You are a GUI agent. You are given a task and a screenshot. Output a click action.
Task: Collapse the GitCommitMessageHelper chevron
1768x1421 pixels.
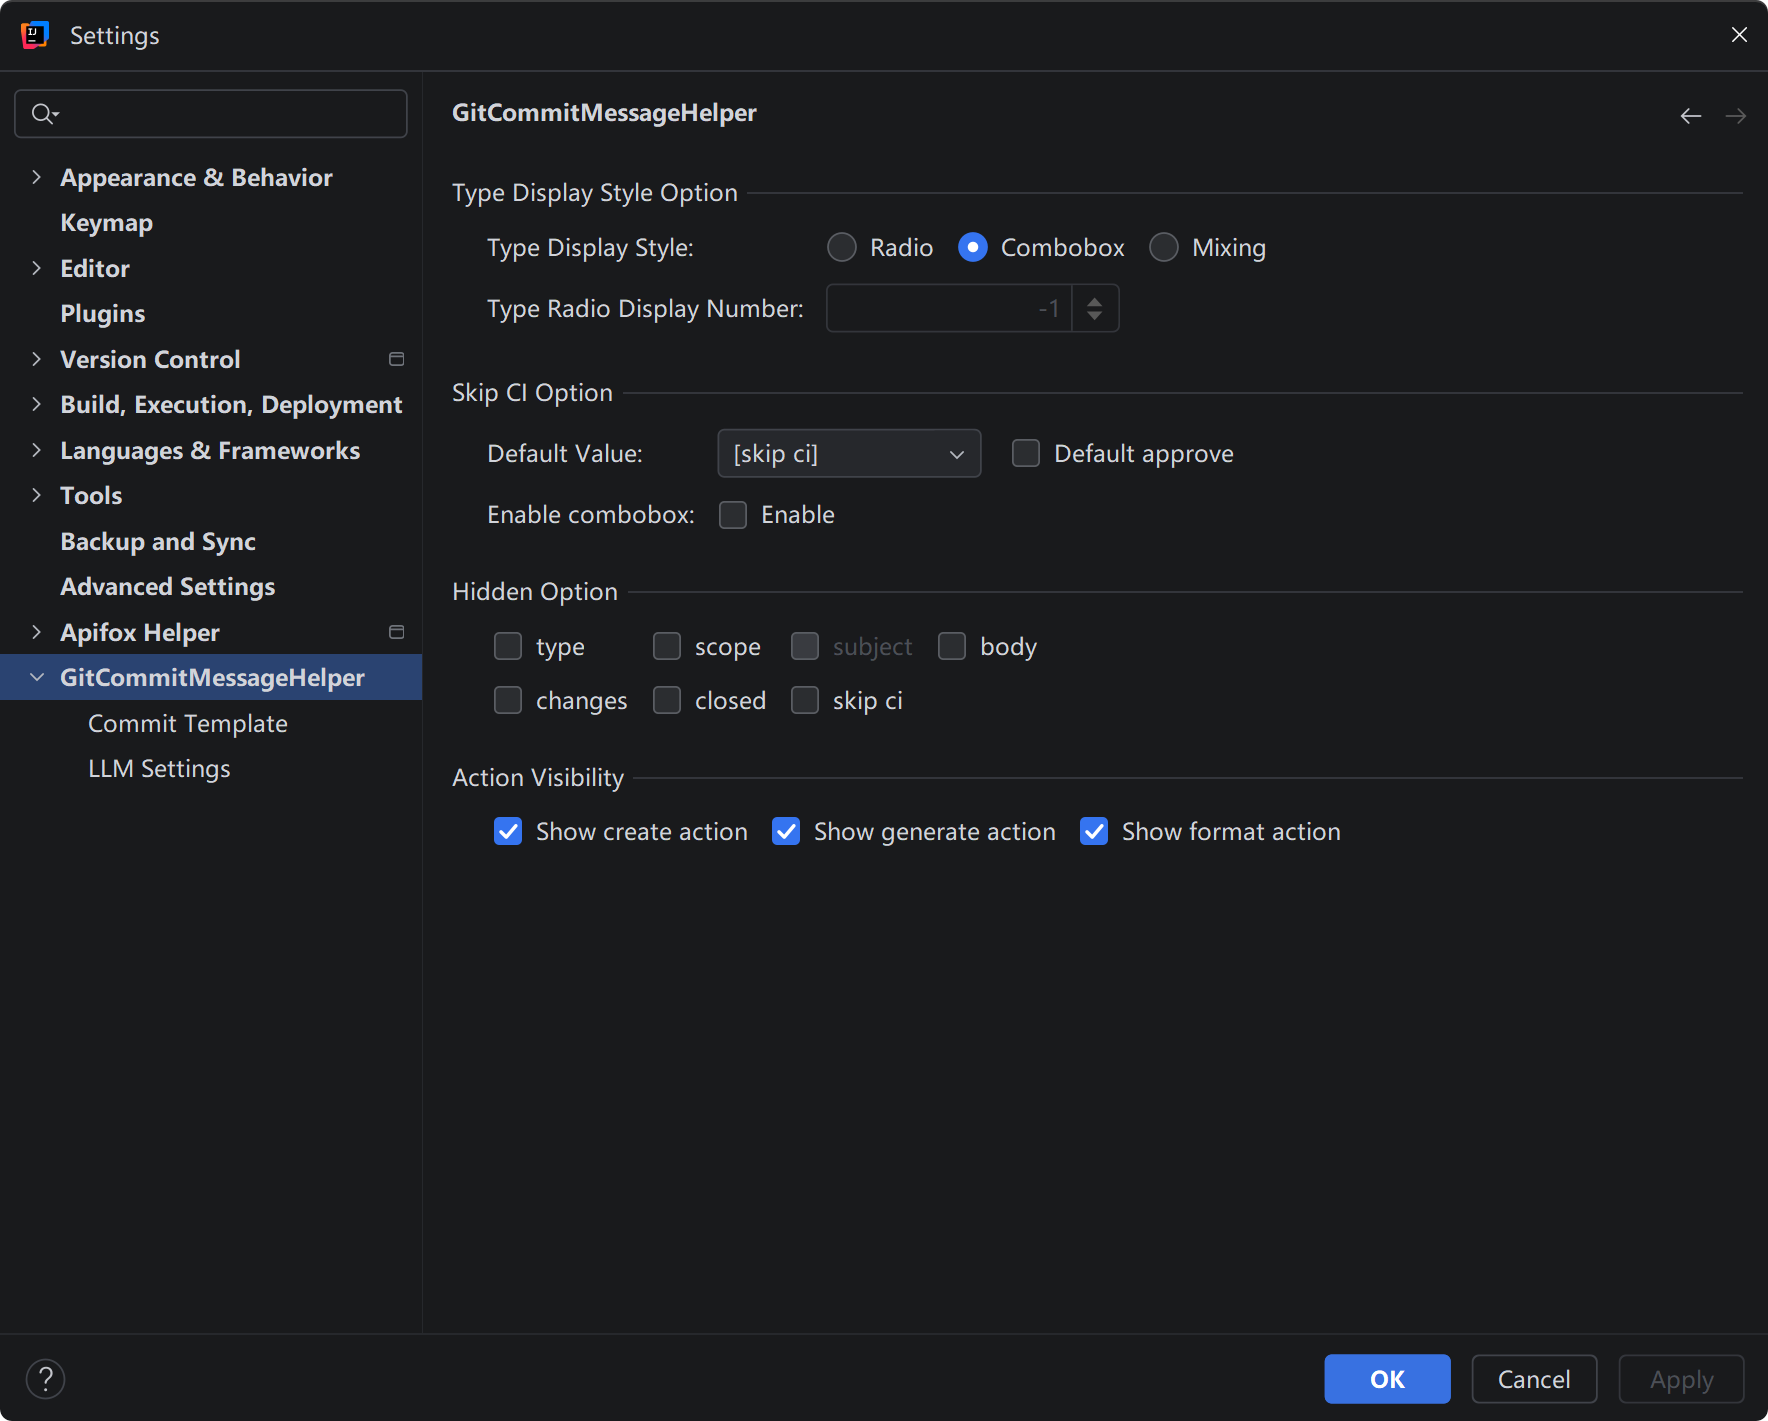[37, 677]
